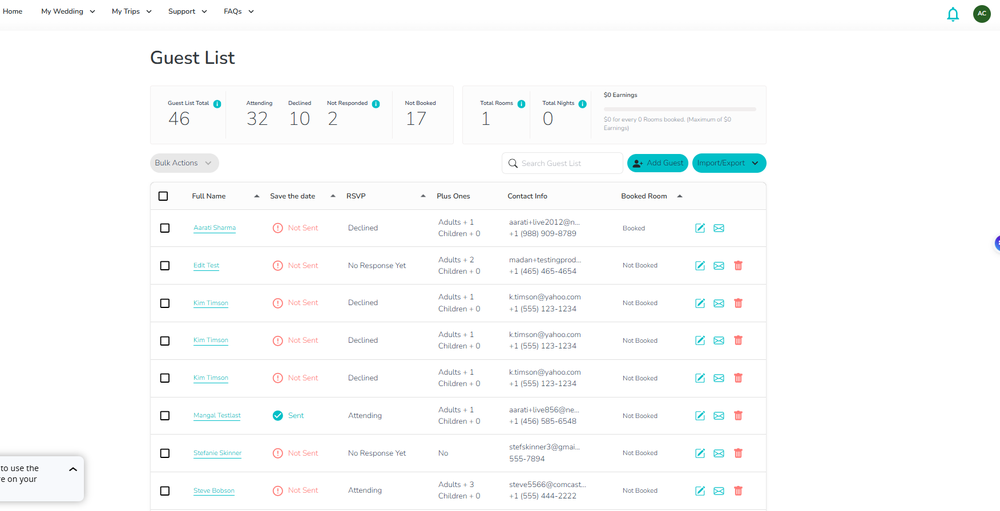Check the box for Aarati Sharma
Screen dimensions: 1000x511
pos(165,228)
